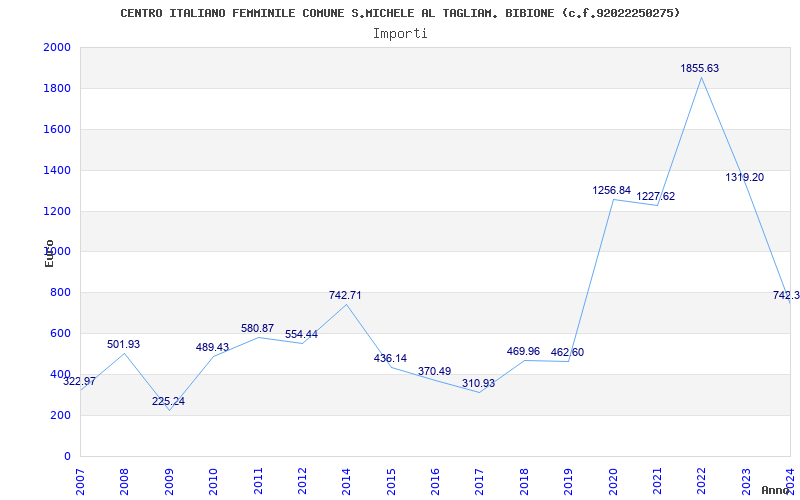The width and height of the screenshot is (800, 500).
Task: Click the 310.93 value label
Action: coord(478,383)
